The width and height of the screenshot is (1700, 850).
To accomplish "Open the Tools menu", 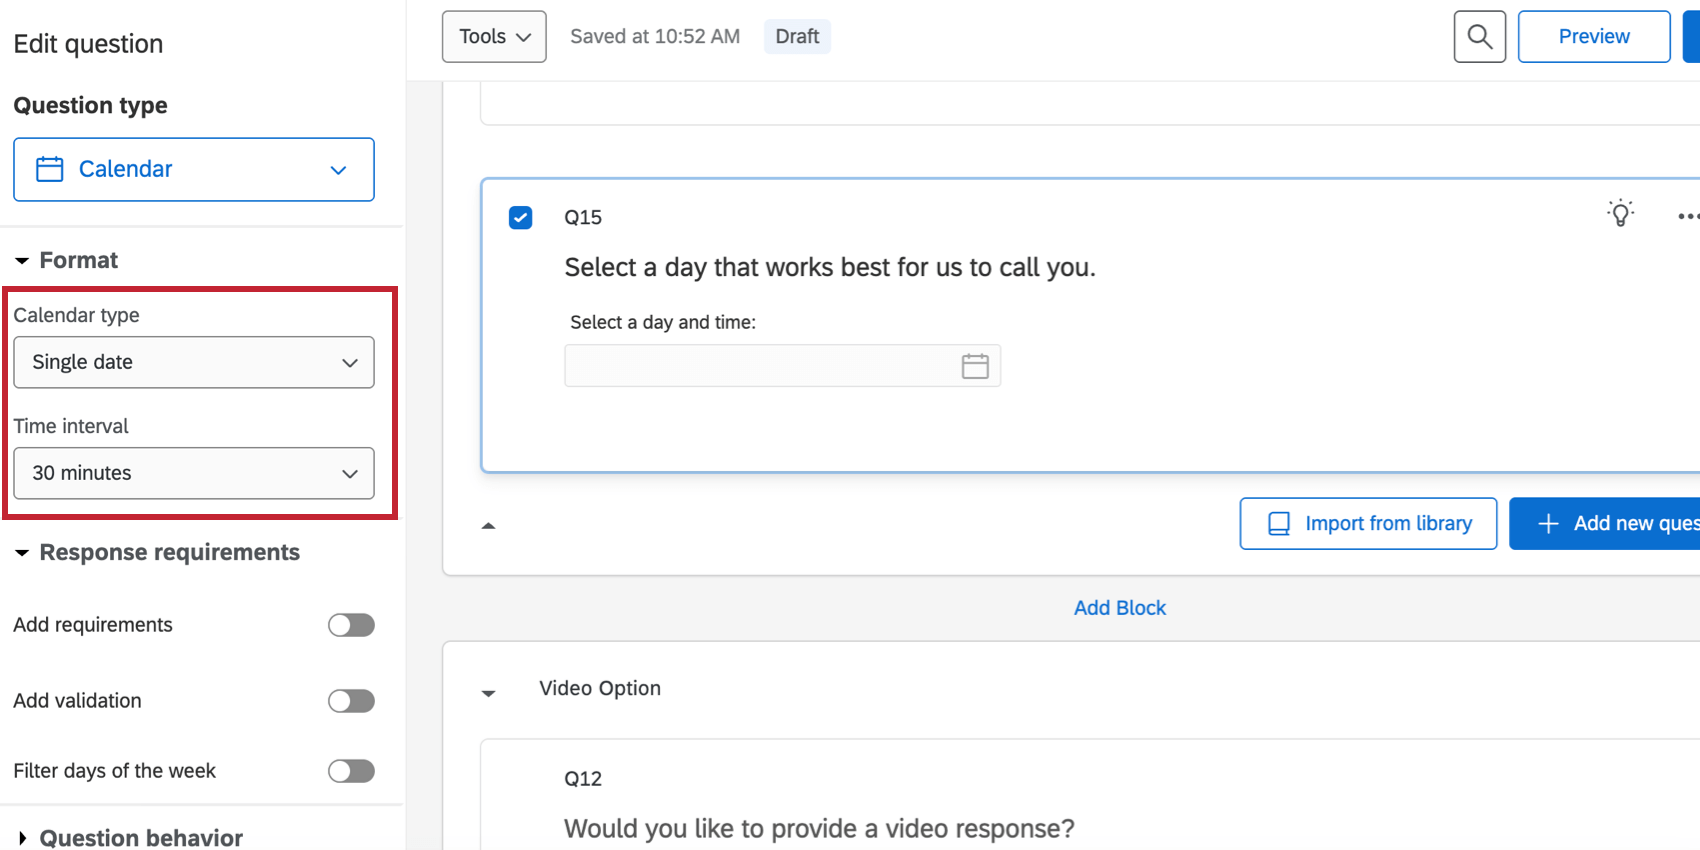I will (x=493, y=36).
